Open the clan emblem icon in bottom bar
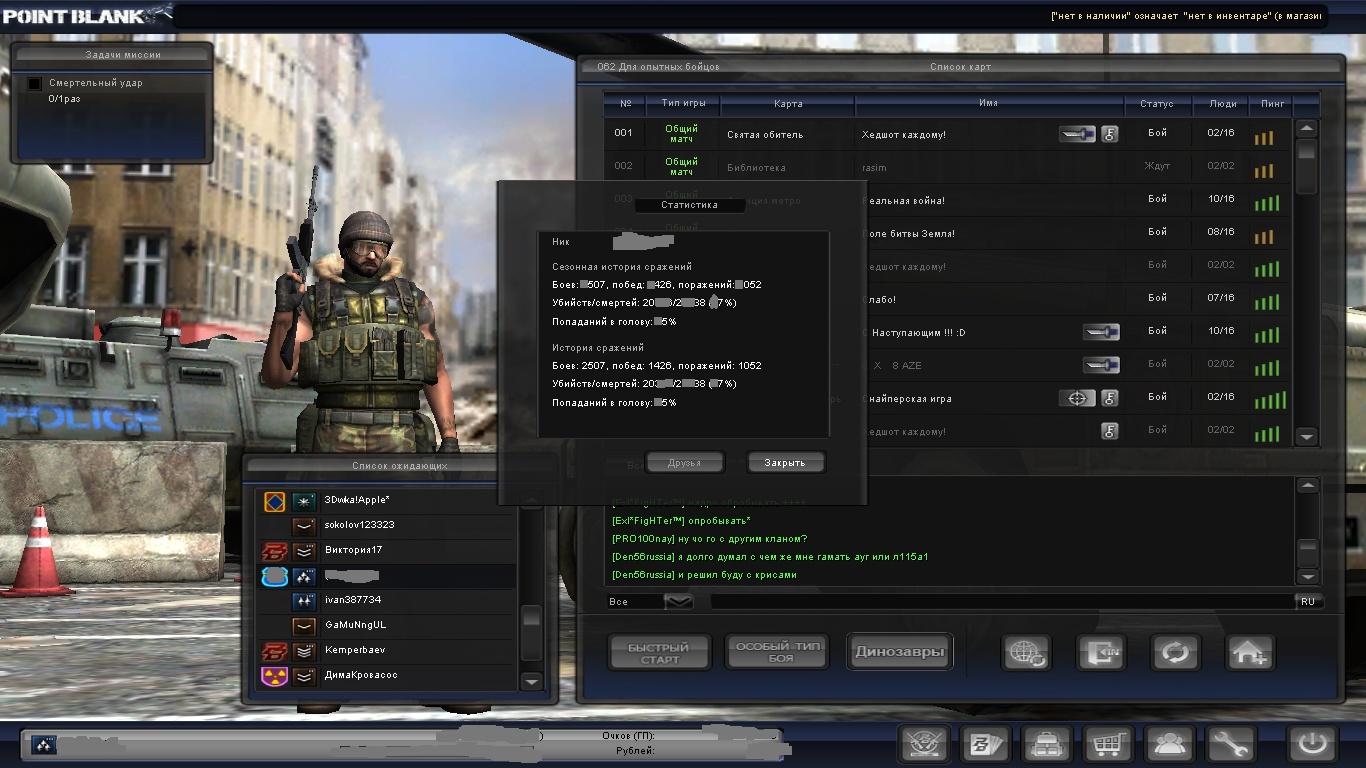The width and height of the screenshot is (1366, 768). [924, 744]
